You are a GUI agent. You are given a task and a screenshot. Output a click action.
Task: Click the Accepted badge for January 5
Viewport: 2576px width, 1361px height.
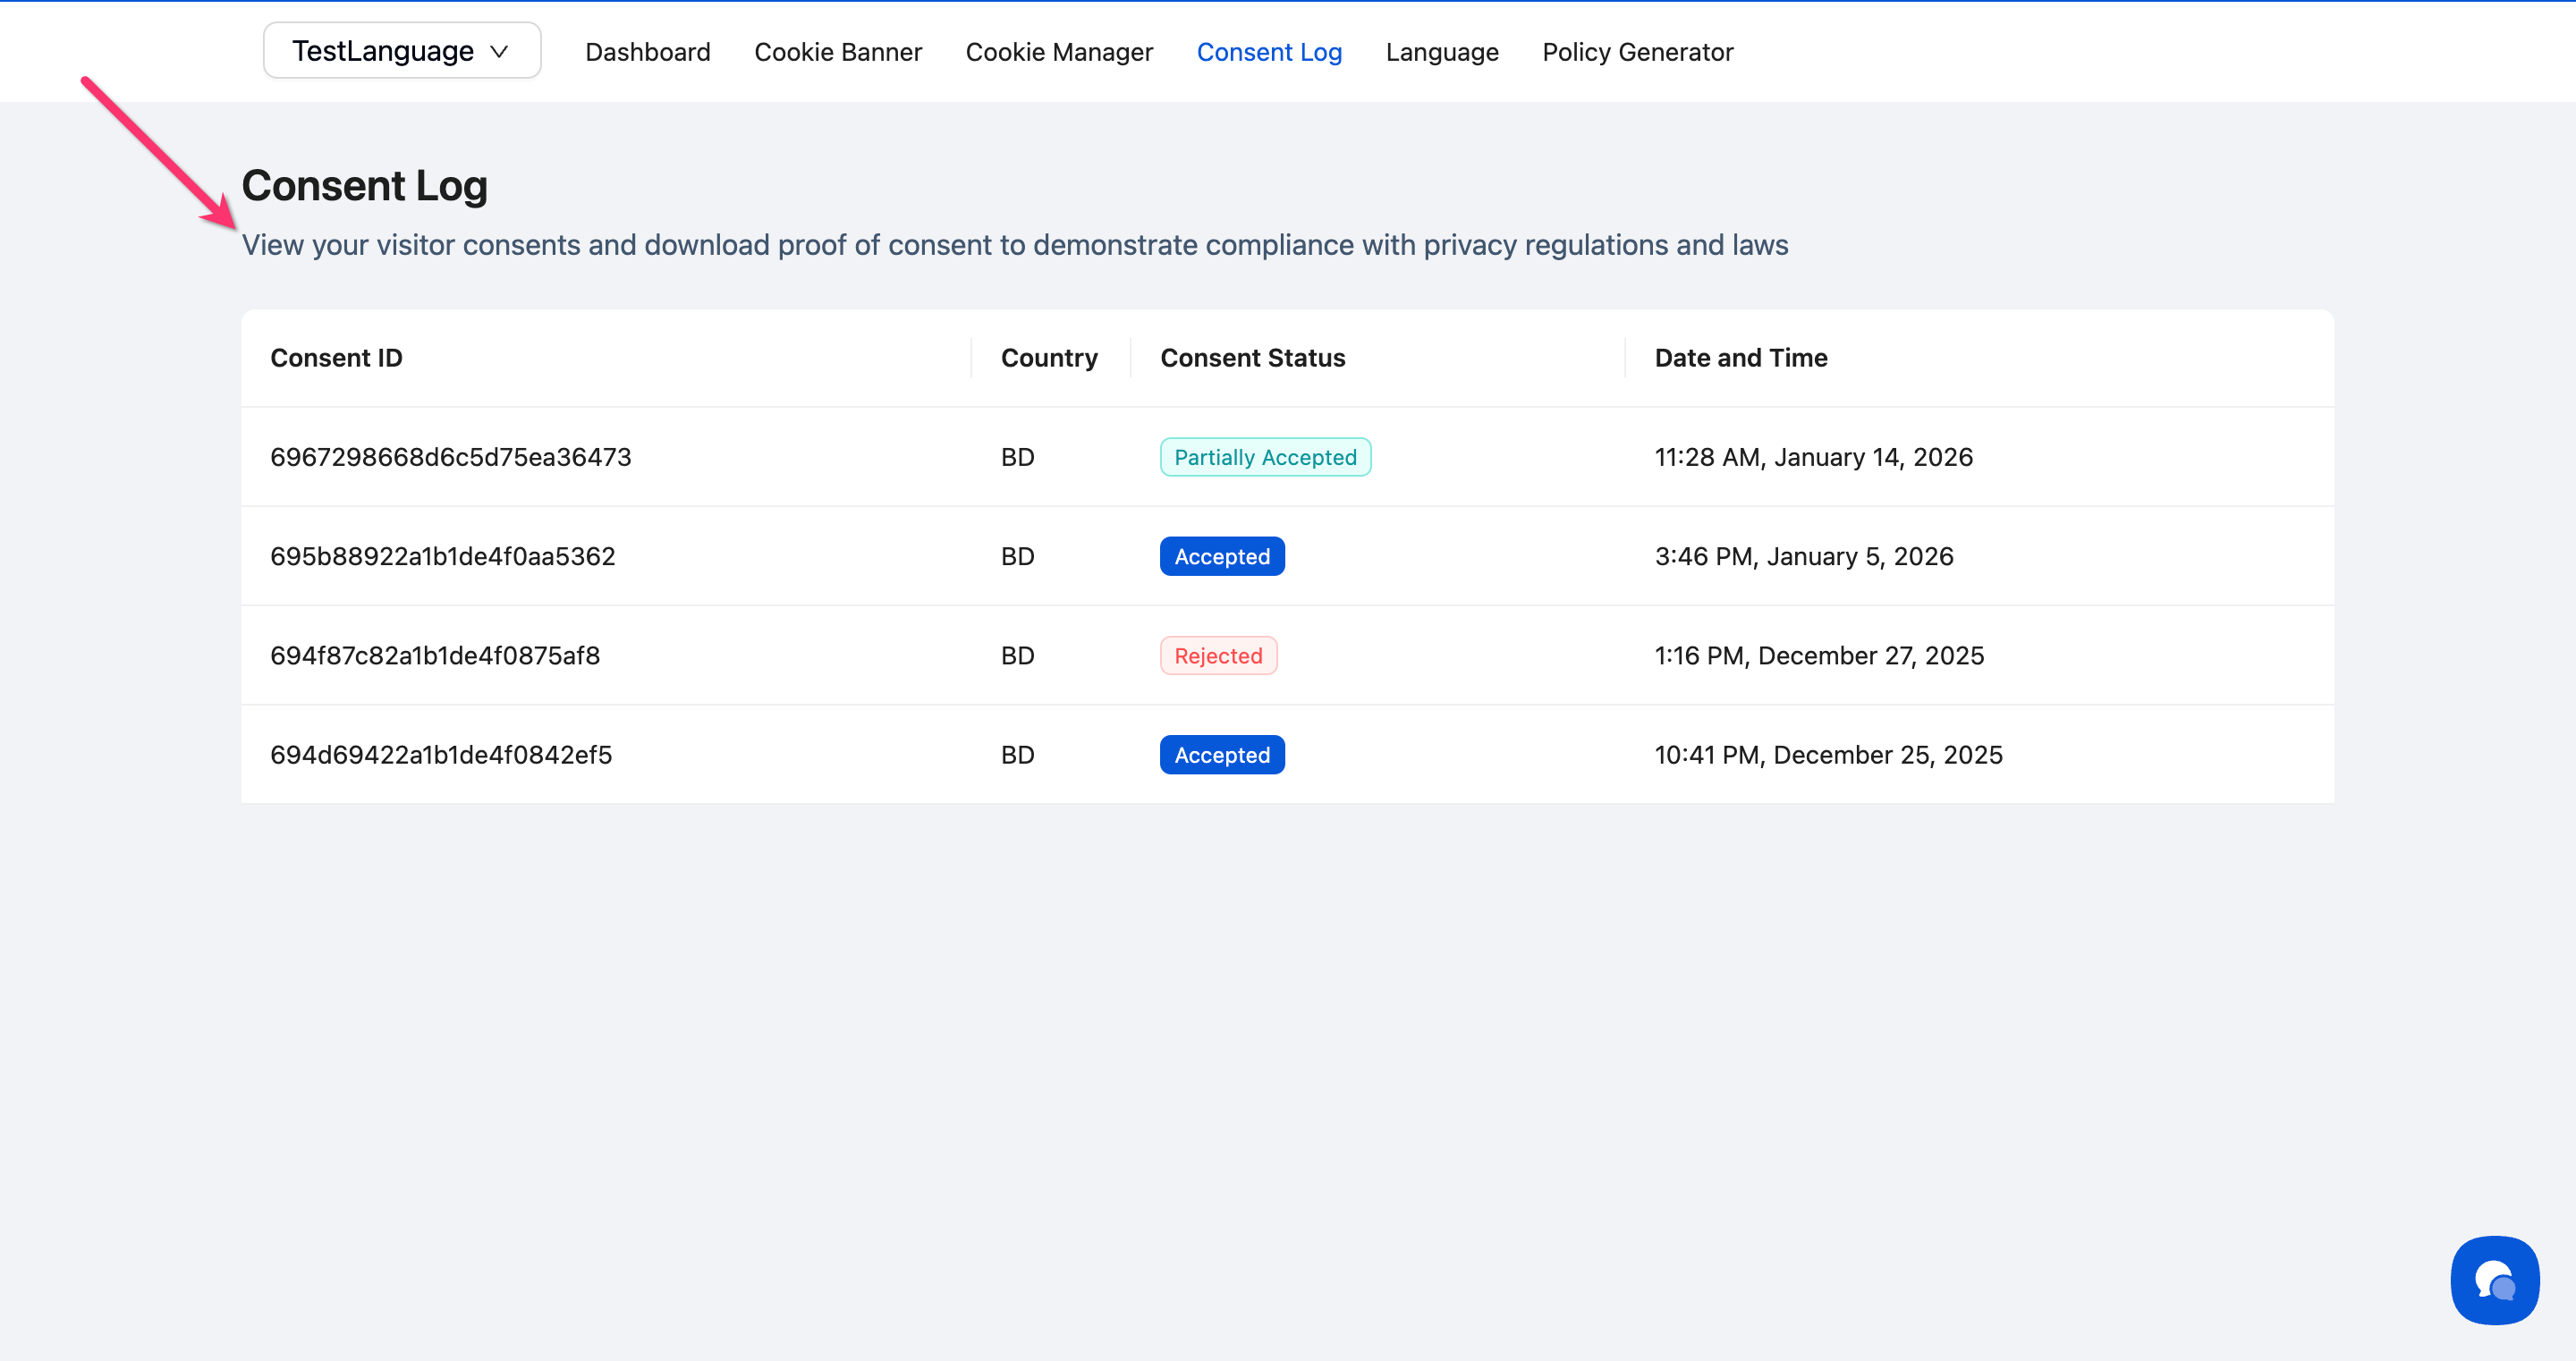(x=1221, y=556)
